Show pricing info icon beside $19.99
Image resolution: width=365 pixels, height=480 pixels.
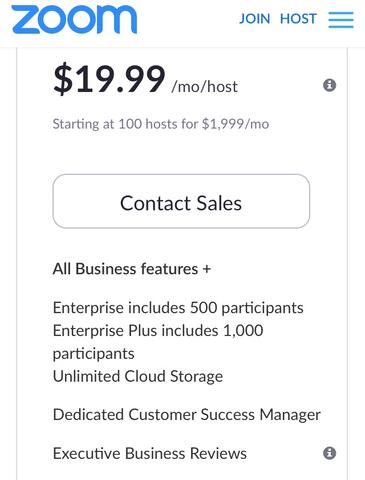(x=329, y=85)
